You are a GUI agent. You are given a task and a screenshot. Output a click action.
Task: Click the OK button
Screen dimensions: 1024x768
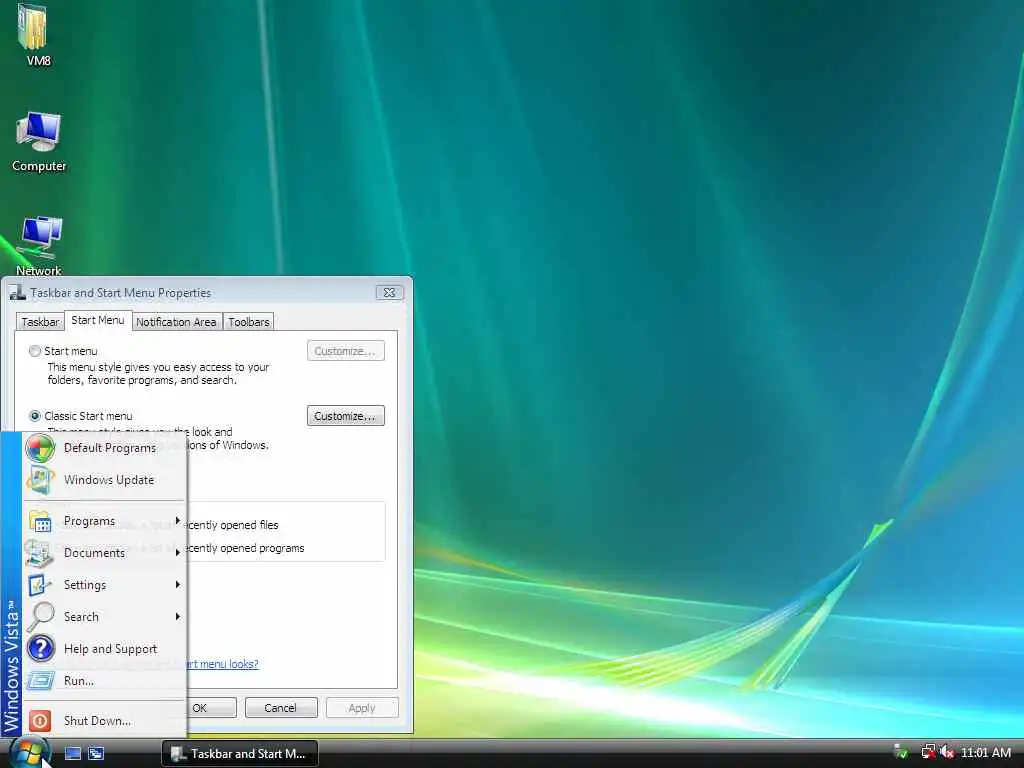[212, 708]
